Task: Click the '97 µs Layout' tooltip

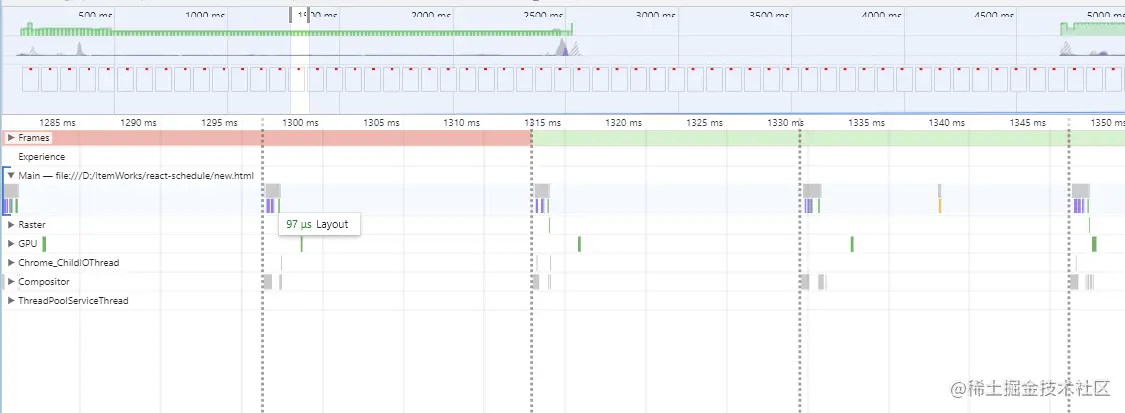Action: [319, 224]
